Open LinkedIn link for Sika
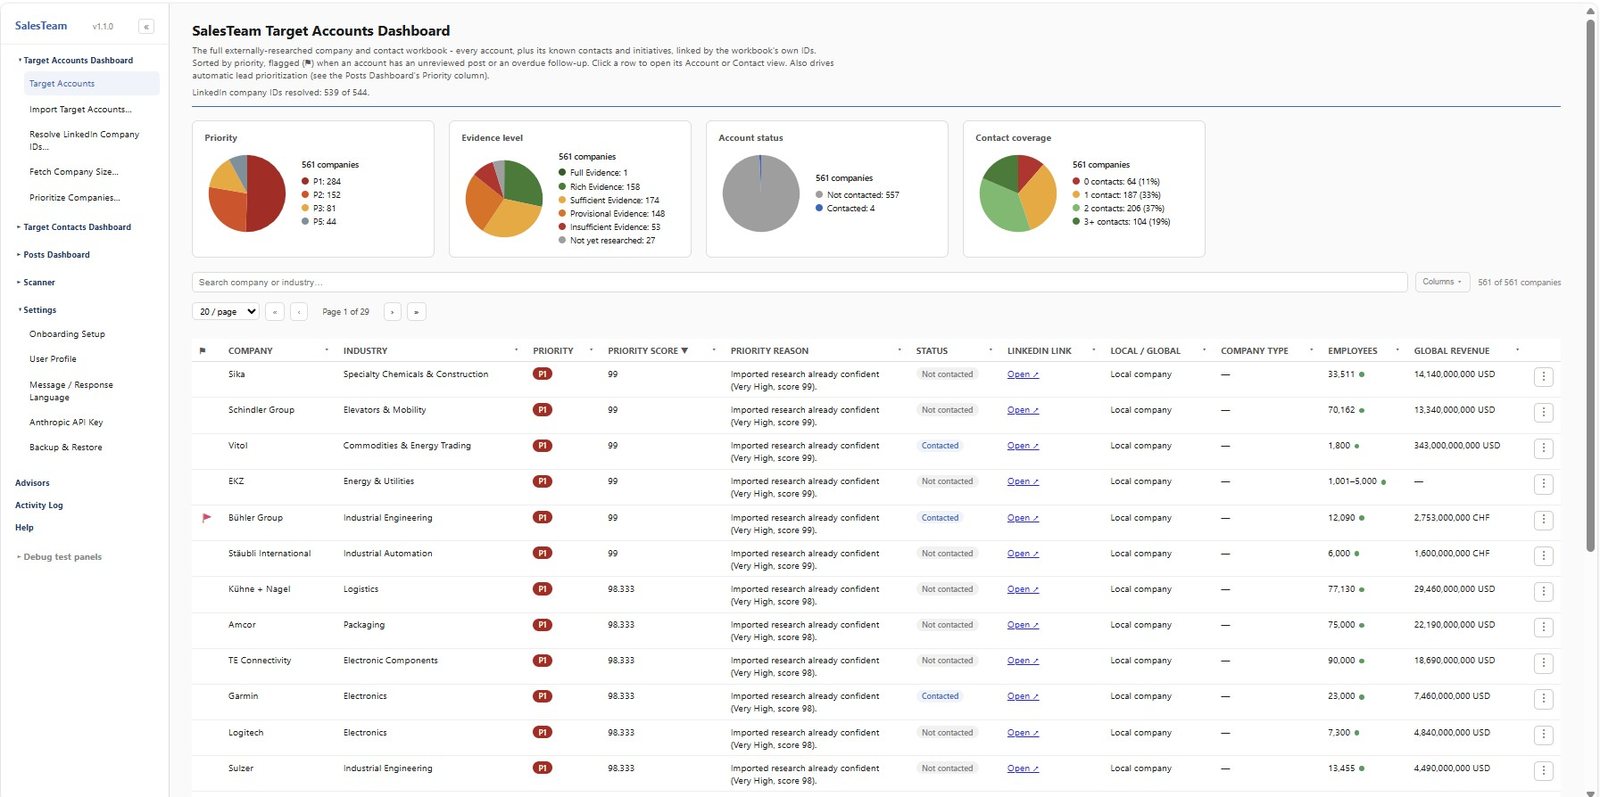This screenshot has width=1600, height=797. tap(1023, 374)
